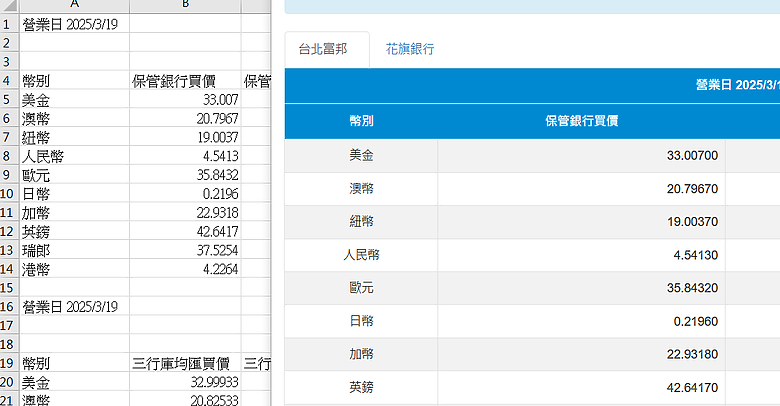Click 人民幣 in the web table
The height and width of the screenshot is (406, 780).
pos(361,255)
